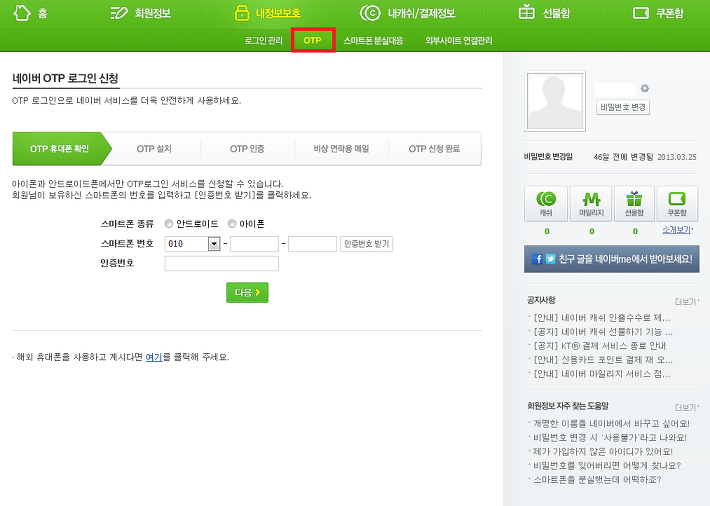Viewport: 710px width, 506px height.
Task: Click the Facebook icon in banner
Action: pyautogui.click(x=537, y=259)
